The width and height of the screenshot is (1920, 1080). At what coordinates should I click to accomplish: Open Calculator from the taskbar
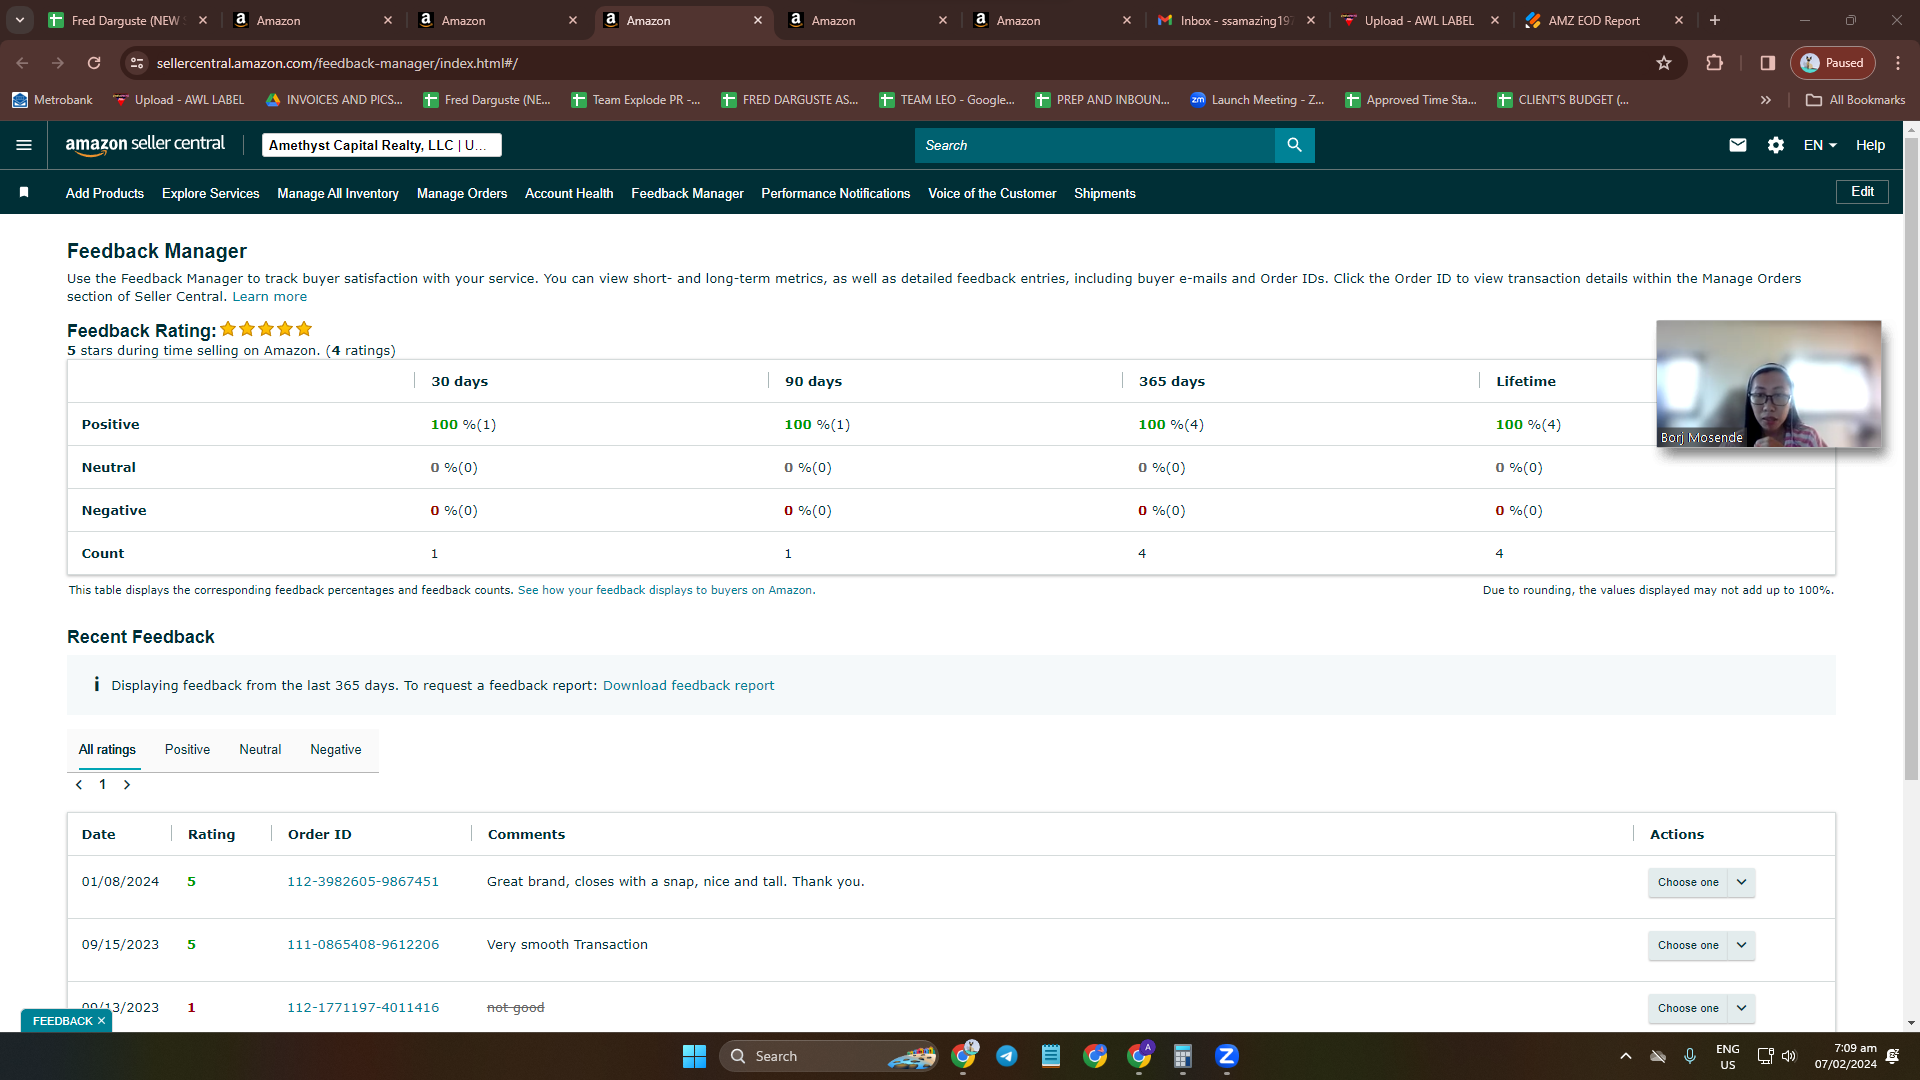pyautogui.click(x=1183, y=1056)
